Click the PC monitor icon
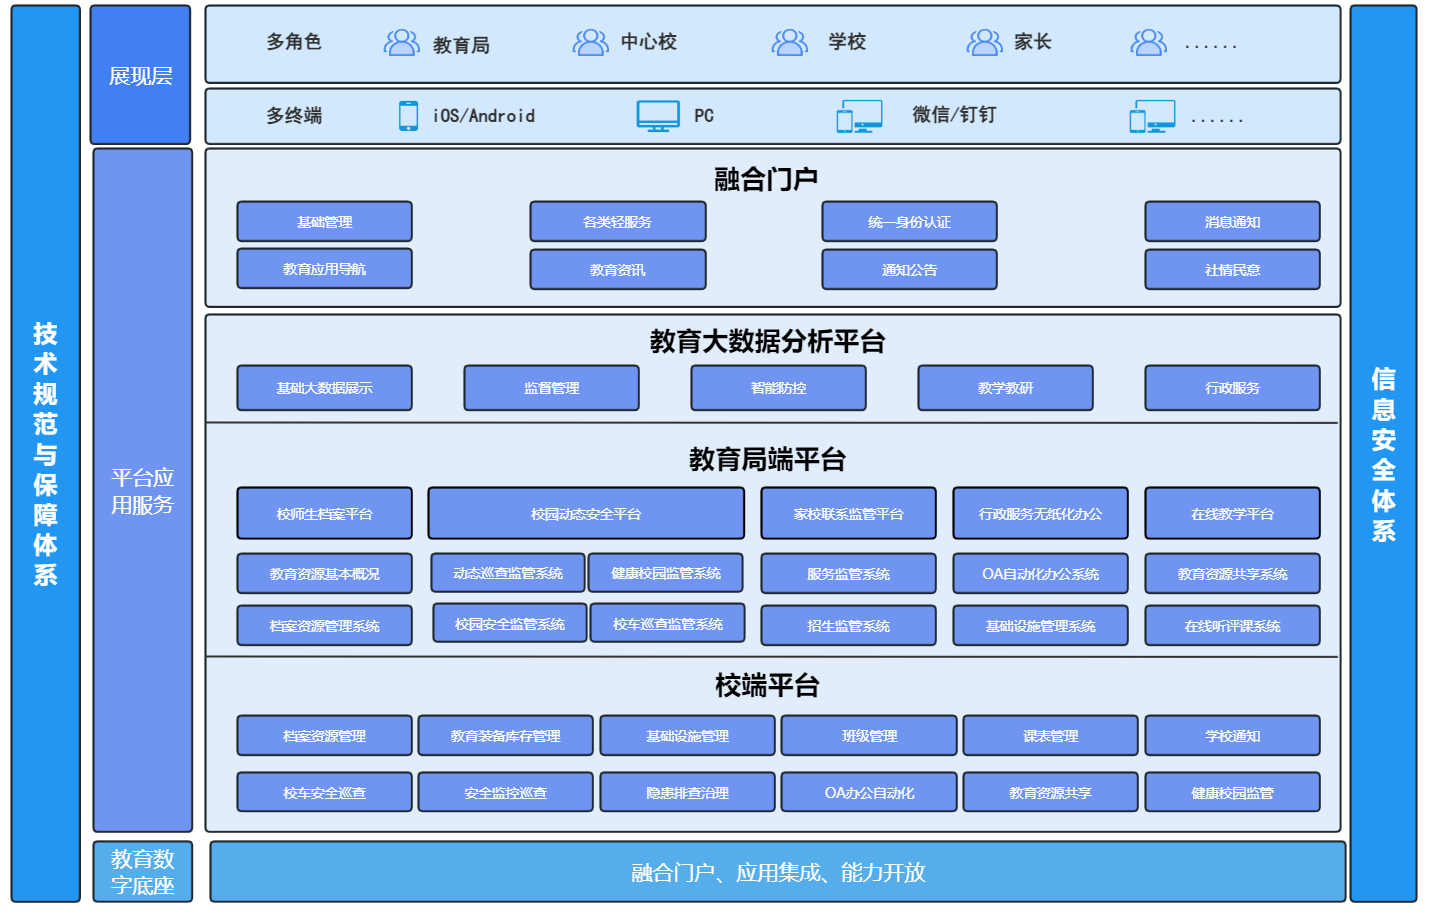Screen dimensions: 1429x917 (658, 116)
